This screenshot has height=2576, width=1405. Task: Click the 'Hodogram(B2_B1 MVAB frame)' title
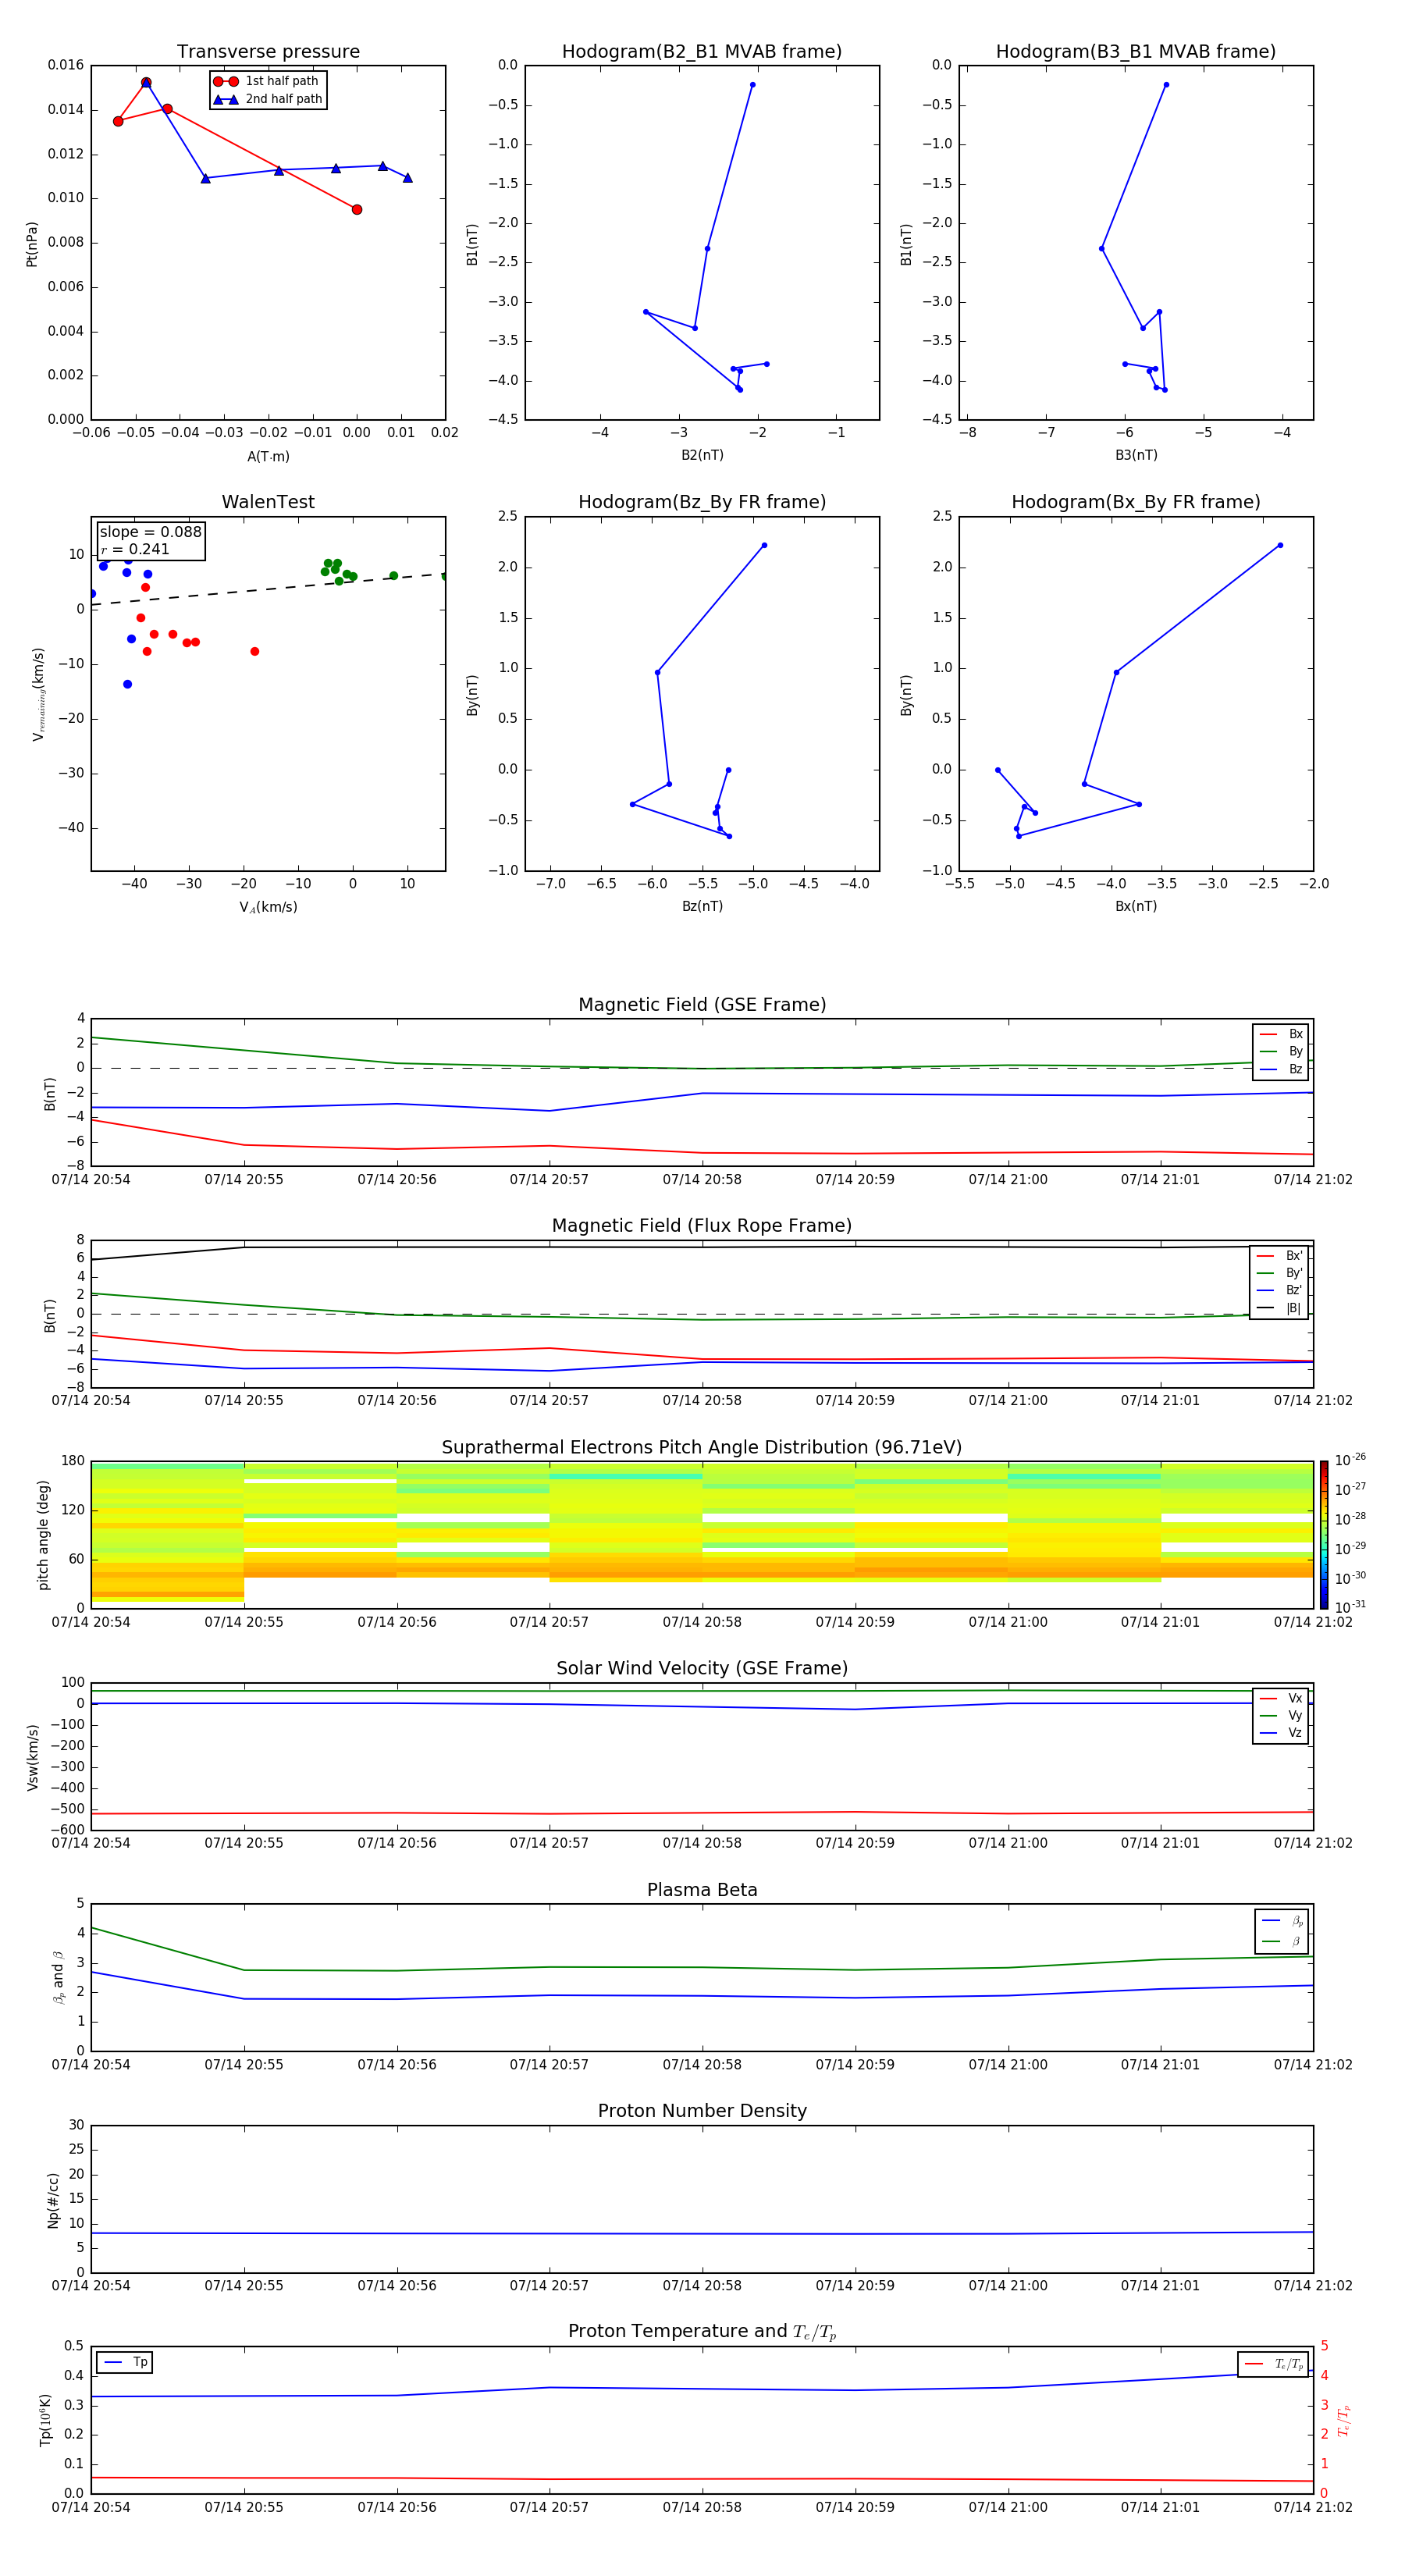(702, 52)
